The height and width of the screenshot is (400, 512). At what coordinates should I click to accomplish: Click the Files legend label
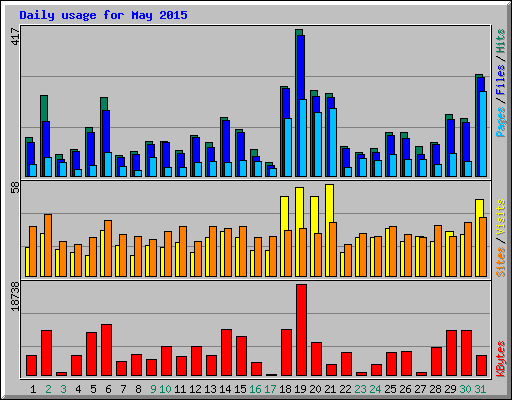tap(501, 80)
